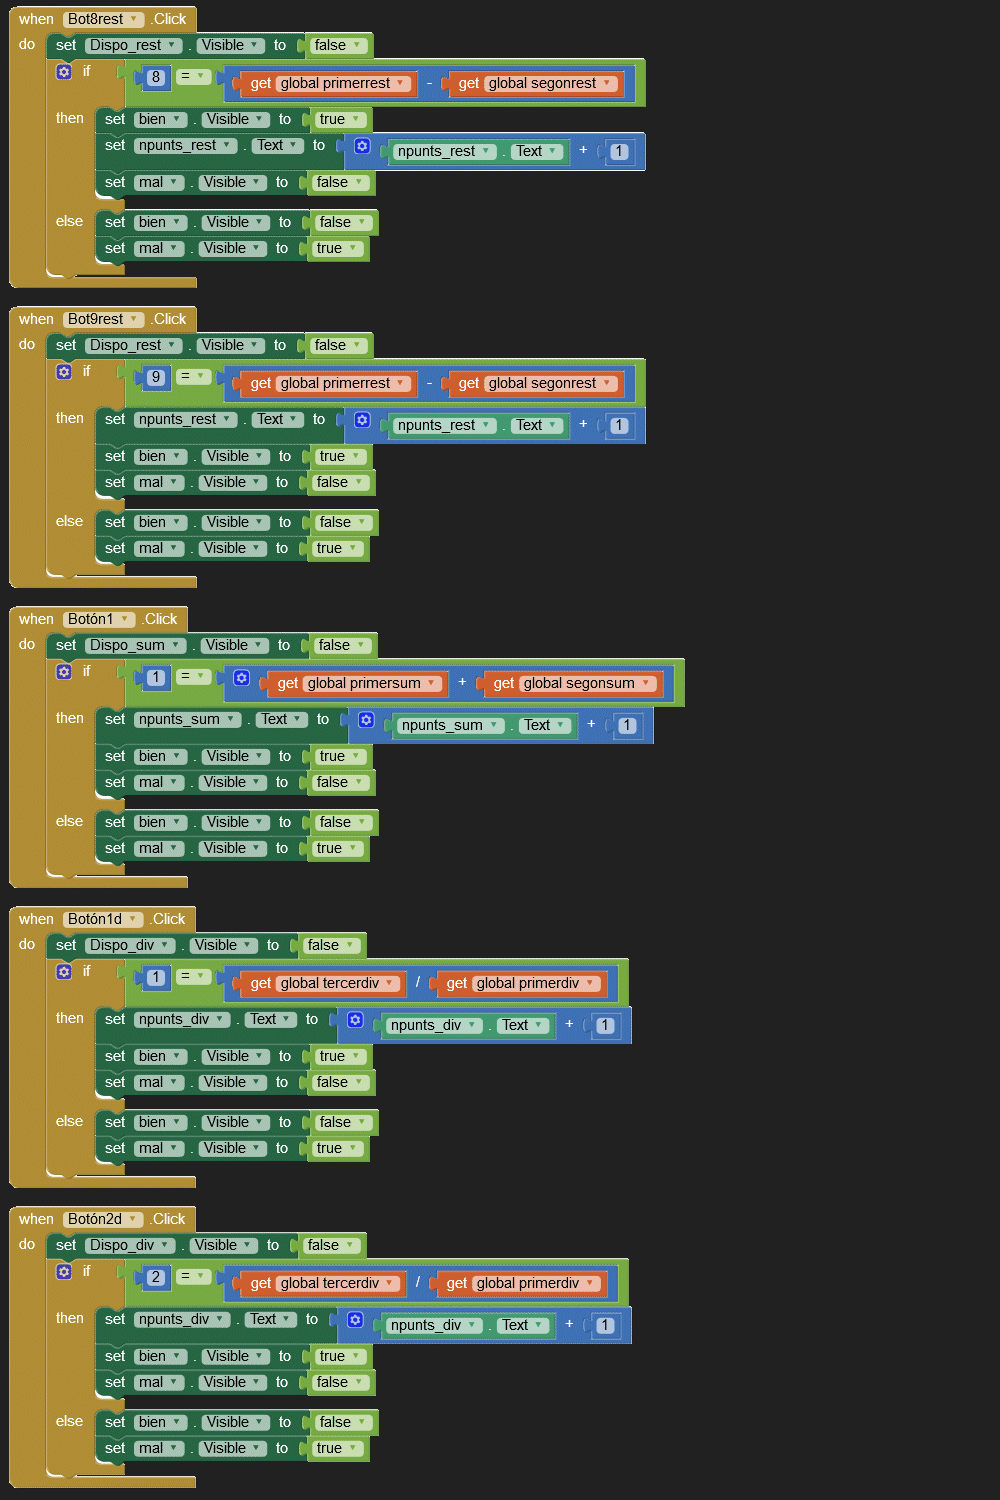Open the if-block gear in Botón2d handler

click(x=64, y=1272)
